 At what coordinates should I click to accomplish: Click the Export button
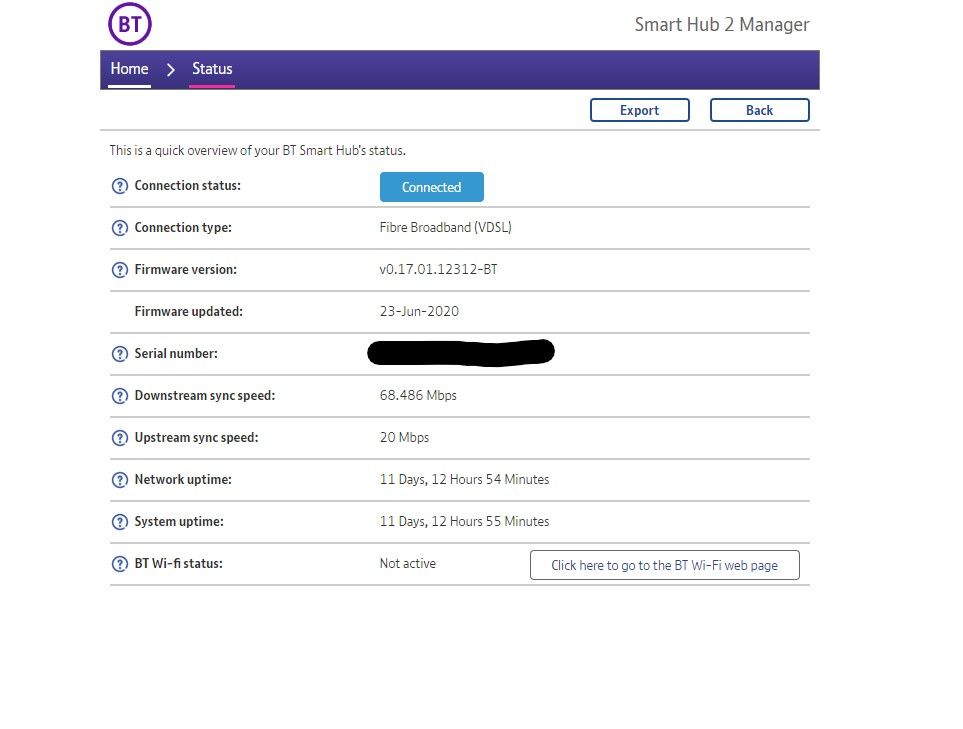pyautogui.click(x=640, y=110)
